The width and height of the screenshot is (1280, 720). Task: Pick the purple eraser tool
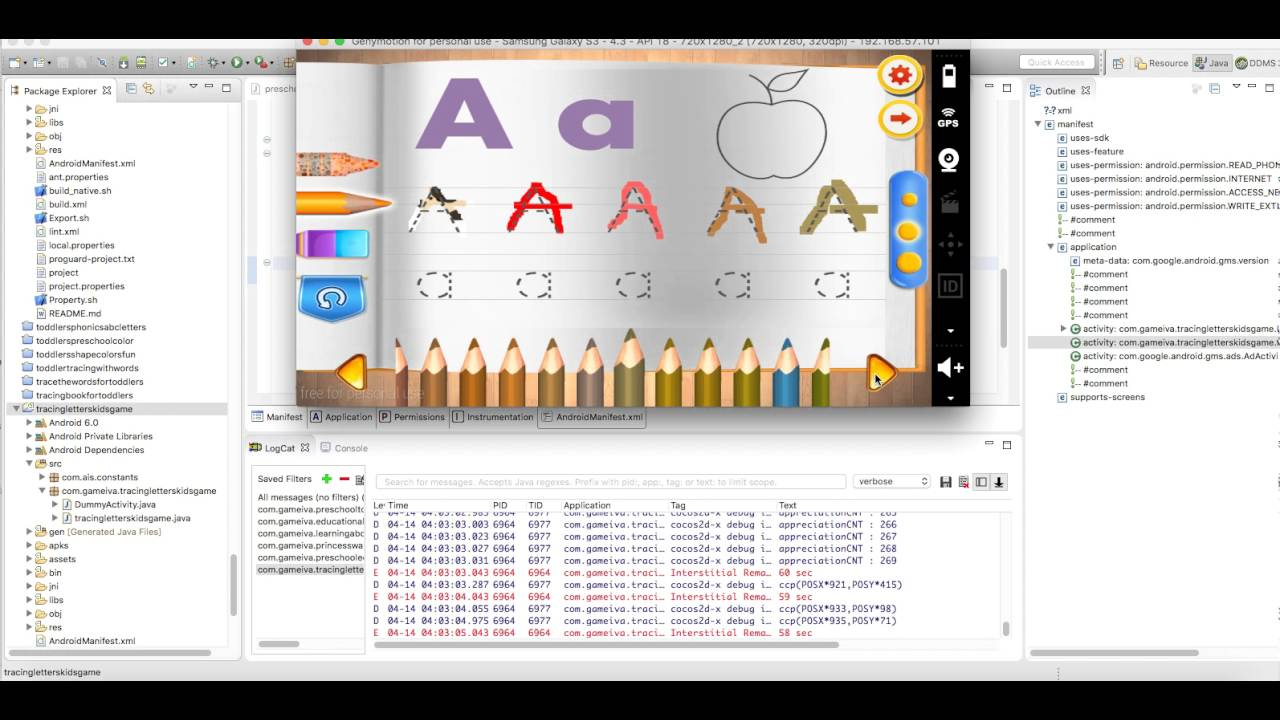pos(333,243)
